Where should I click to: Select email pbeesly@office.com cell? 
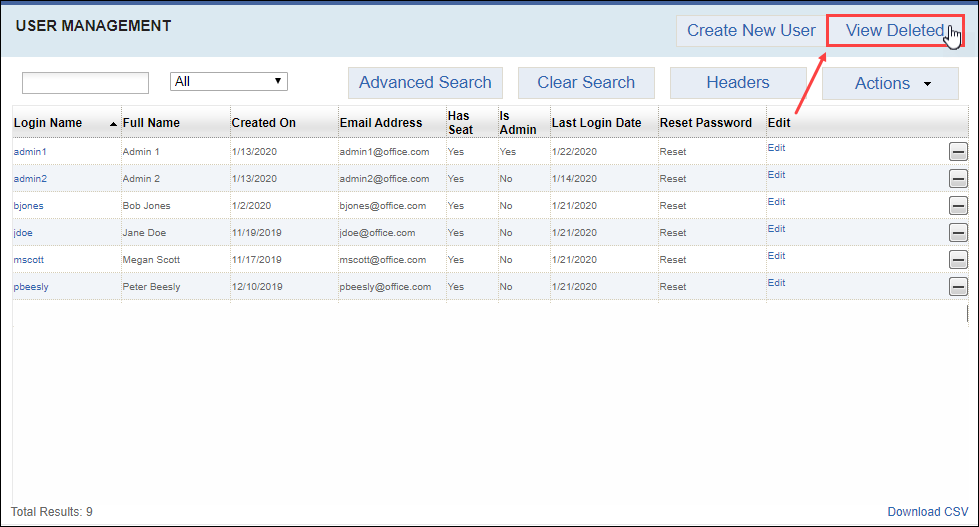click(385, 287)
